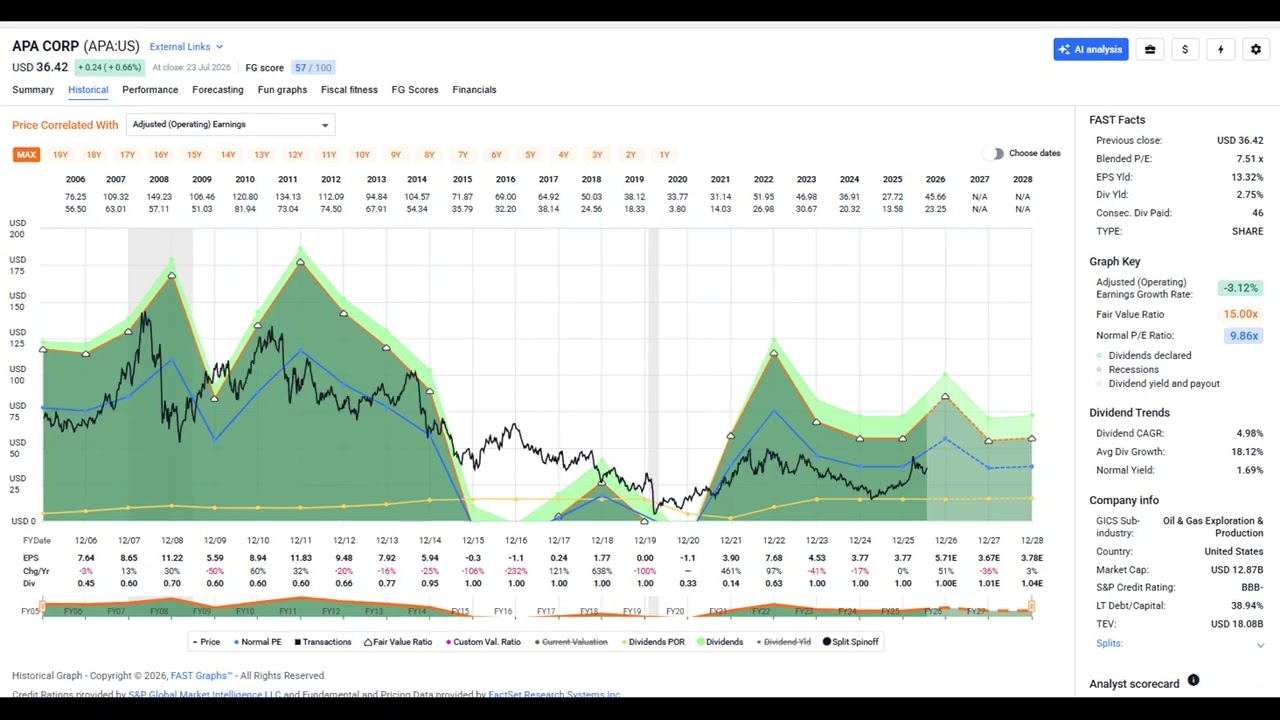
Task: Show the Current Valuation legend item
Action: point(570,642)
